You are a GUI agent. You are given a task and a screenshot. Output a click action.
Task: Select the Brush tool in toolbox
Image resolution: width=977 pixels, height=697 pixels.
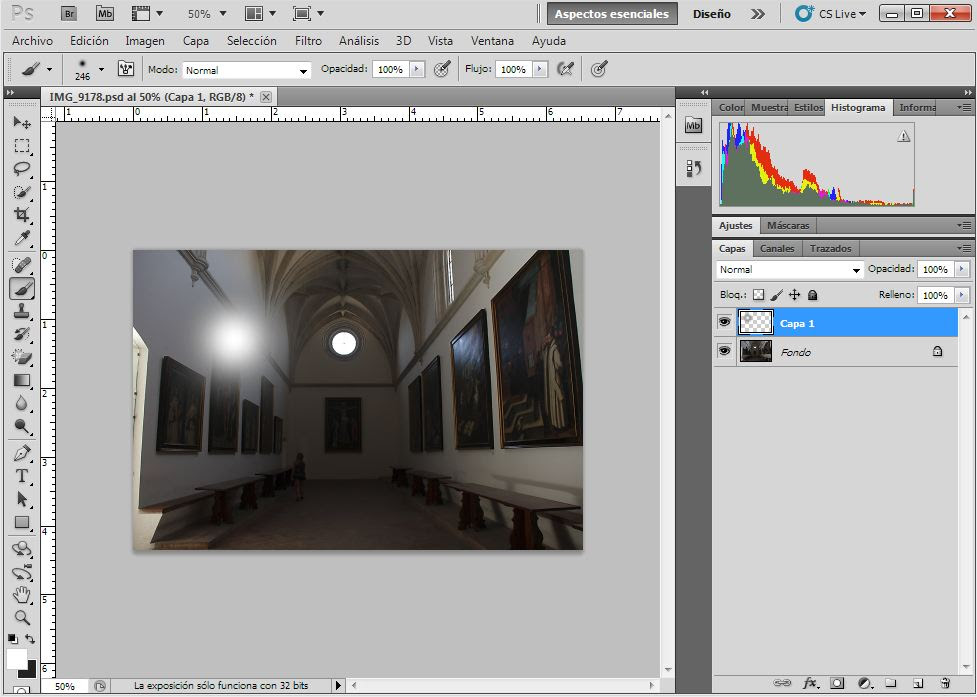(22, 288)
